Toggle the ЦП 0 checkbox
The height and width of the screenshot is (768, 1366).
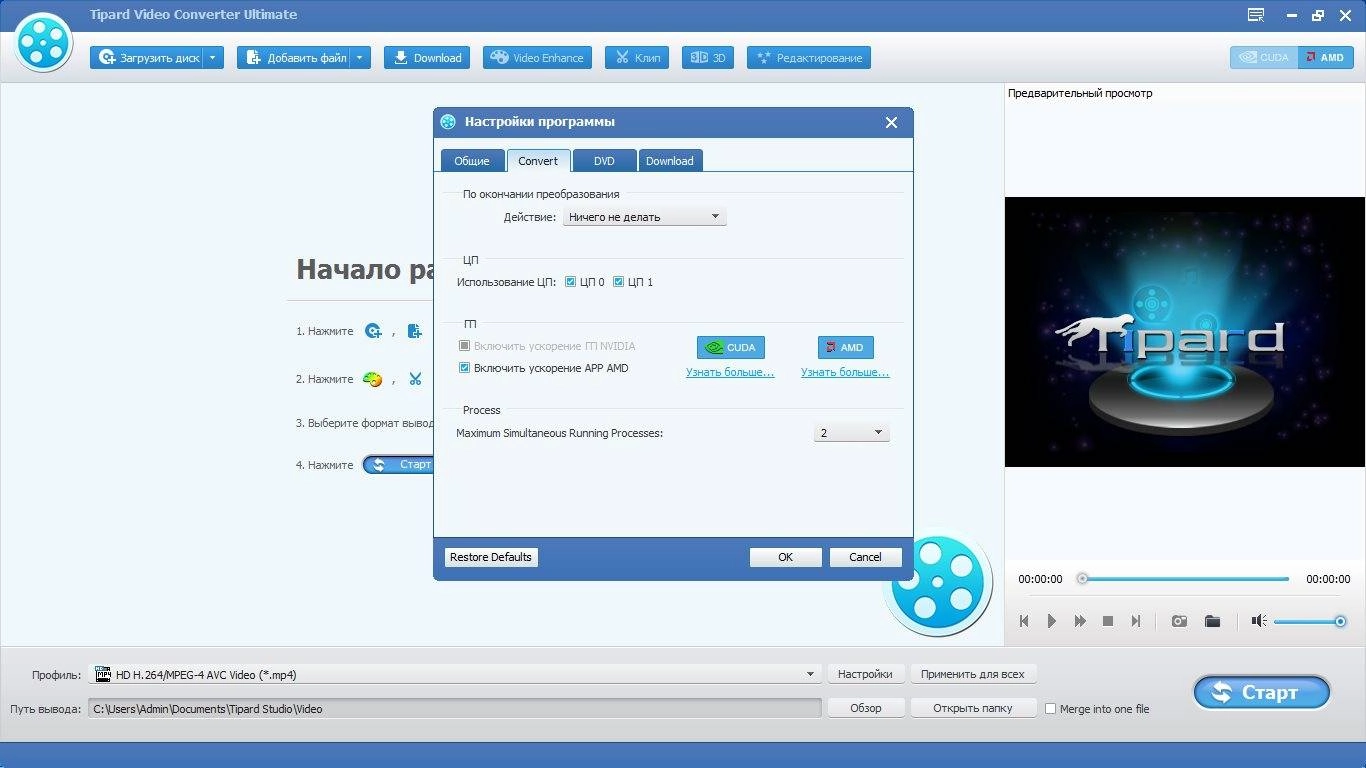point(571,282)
